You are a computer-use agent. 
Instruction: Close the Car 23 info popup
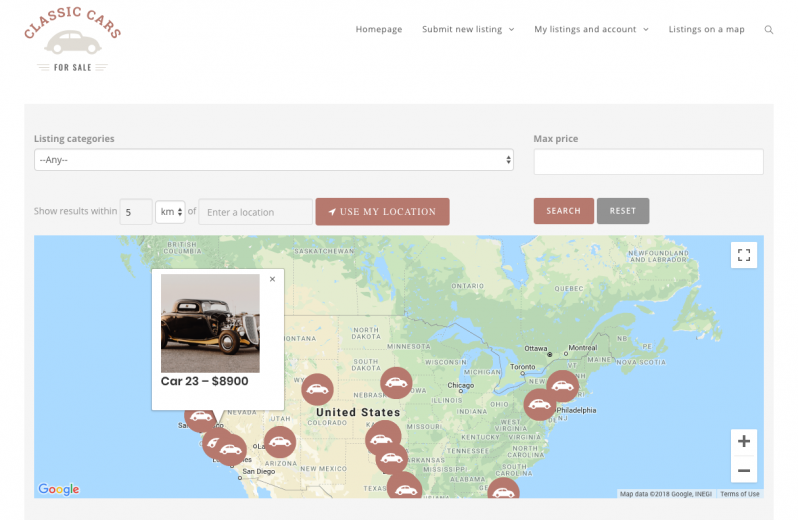click(x=272, y=279)
